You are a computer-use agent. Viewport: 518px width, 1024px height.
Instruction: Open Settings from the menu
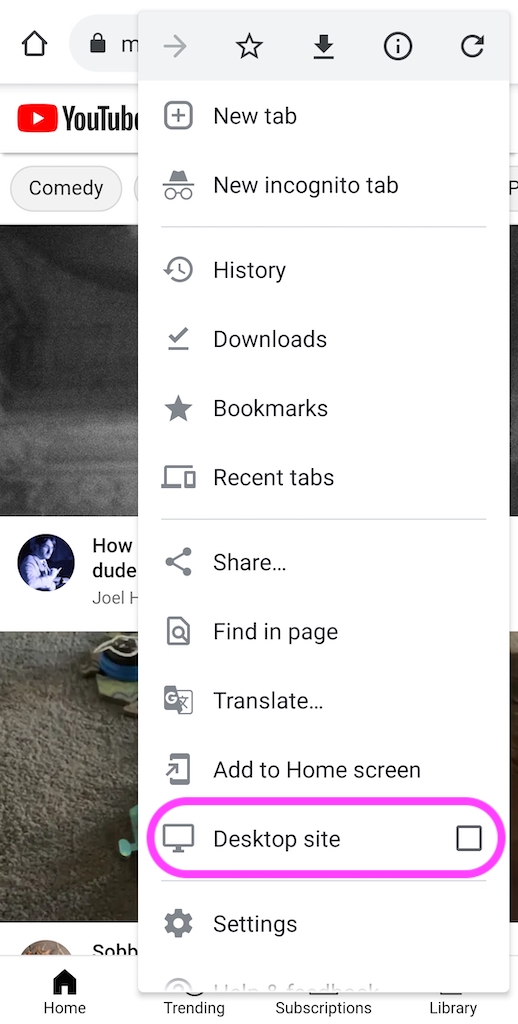point(323,923)
